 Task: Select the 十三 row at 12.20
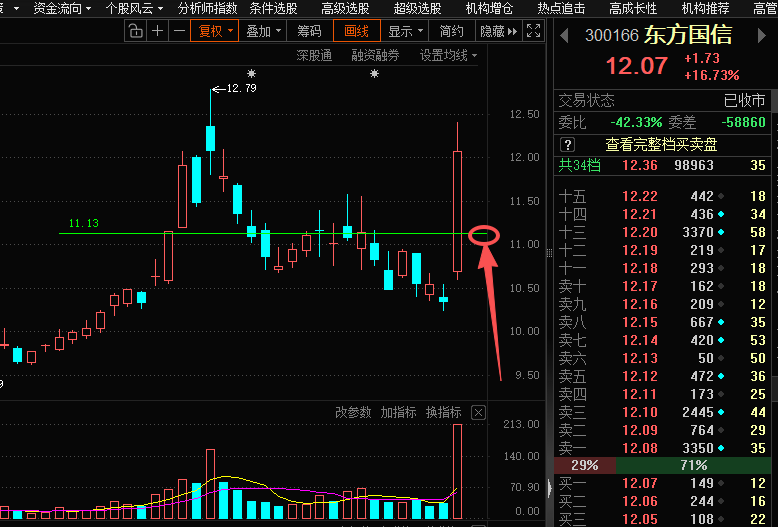tap(662, 232)
